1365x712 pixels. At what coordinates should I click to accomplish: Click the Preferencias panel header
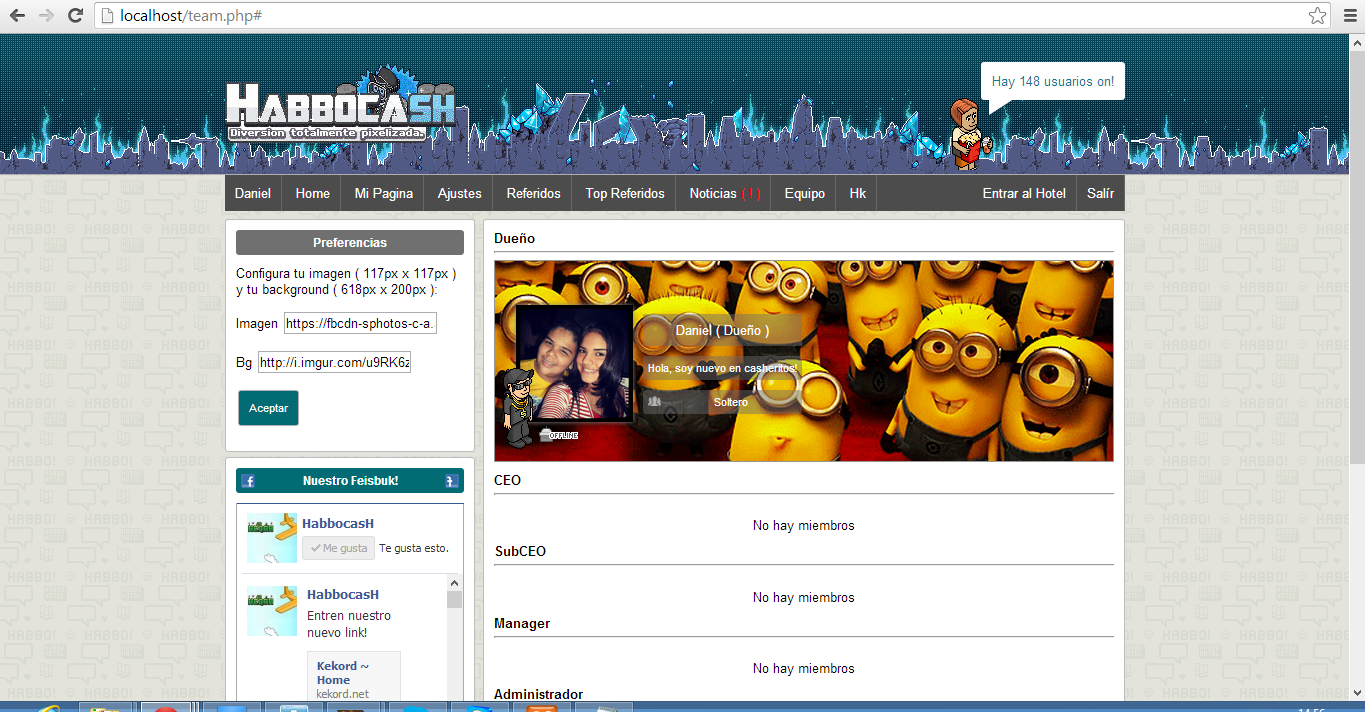point(350,243)
